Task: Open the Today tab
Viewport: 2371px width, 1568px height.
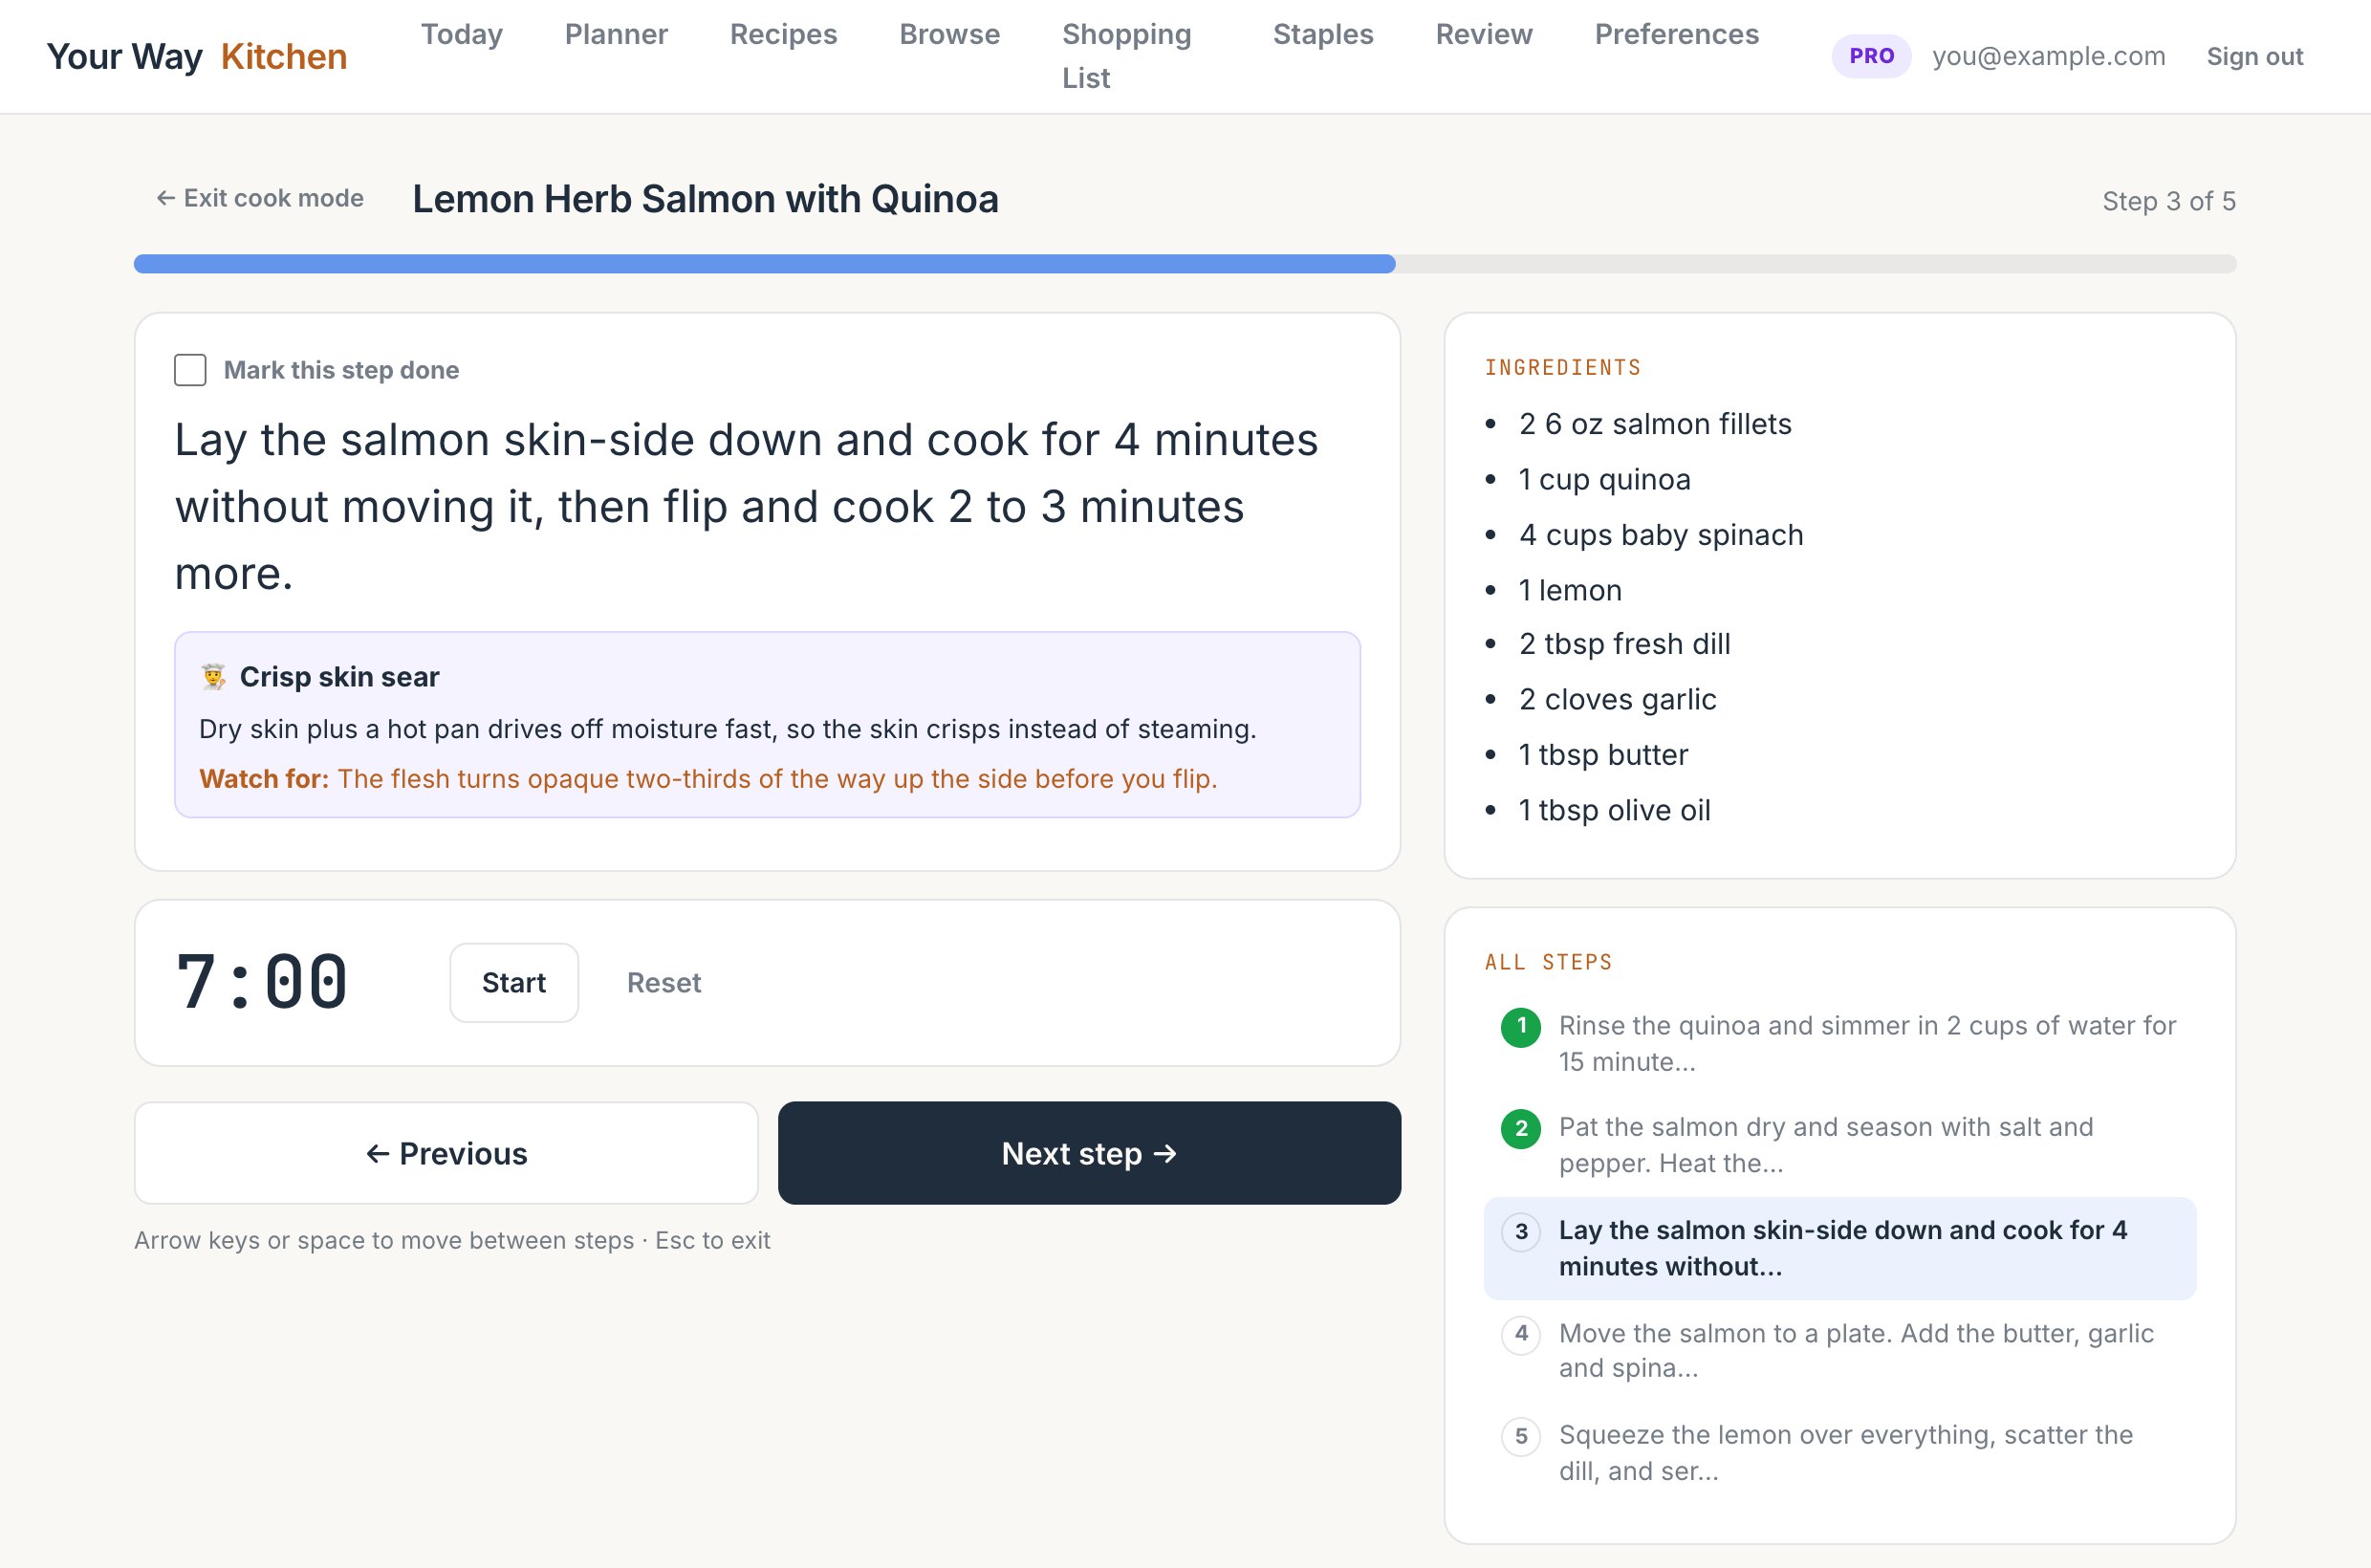Action: click(461, 34)
